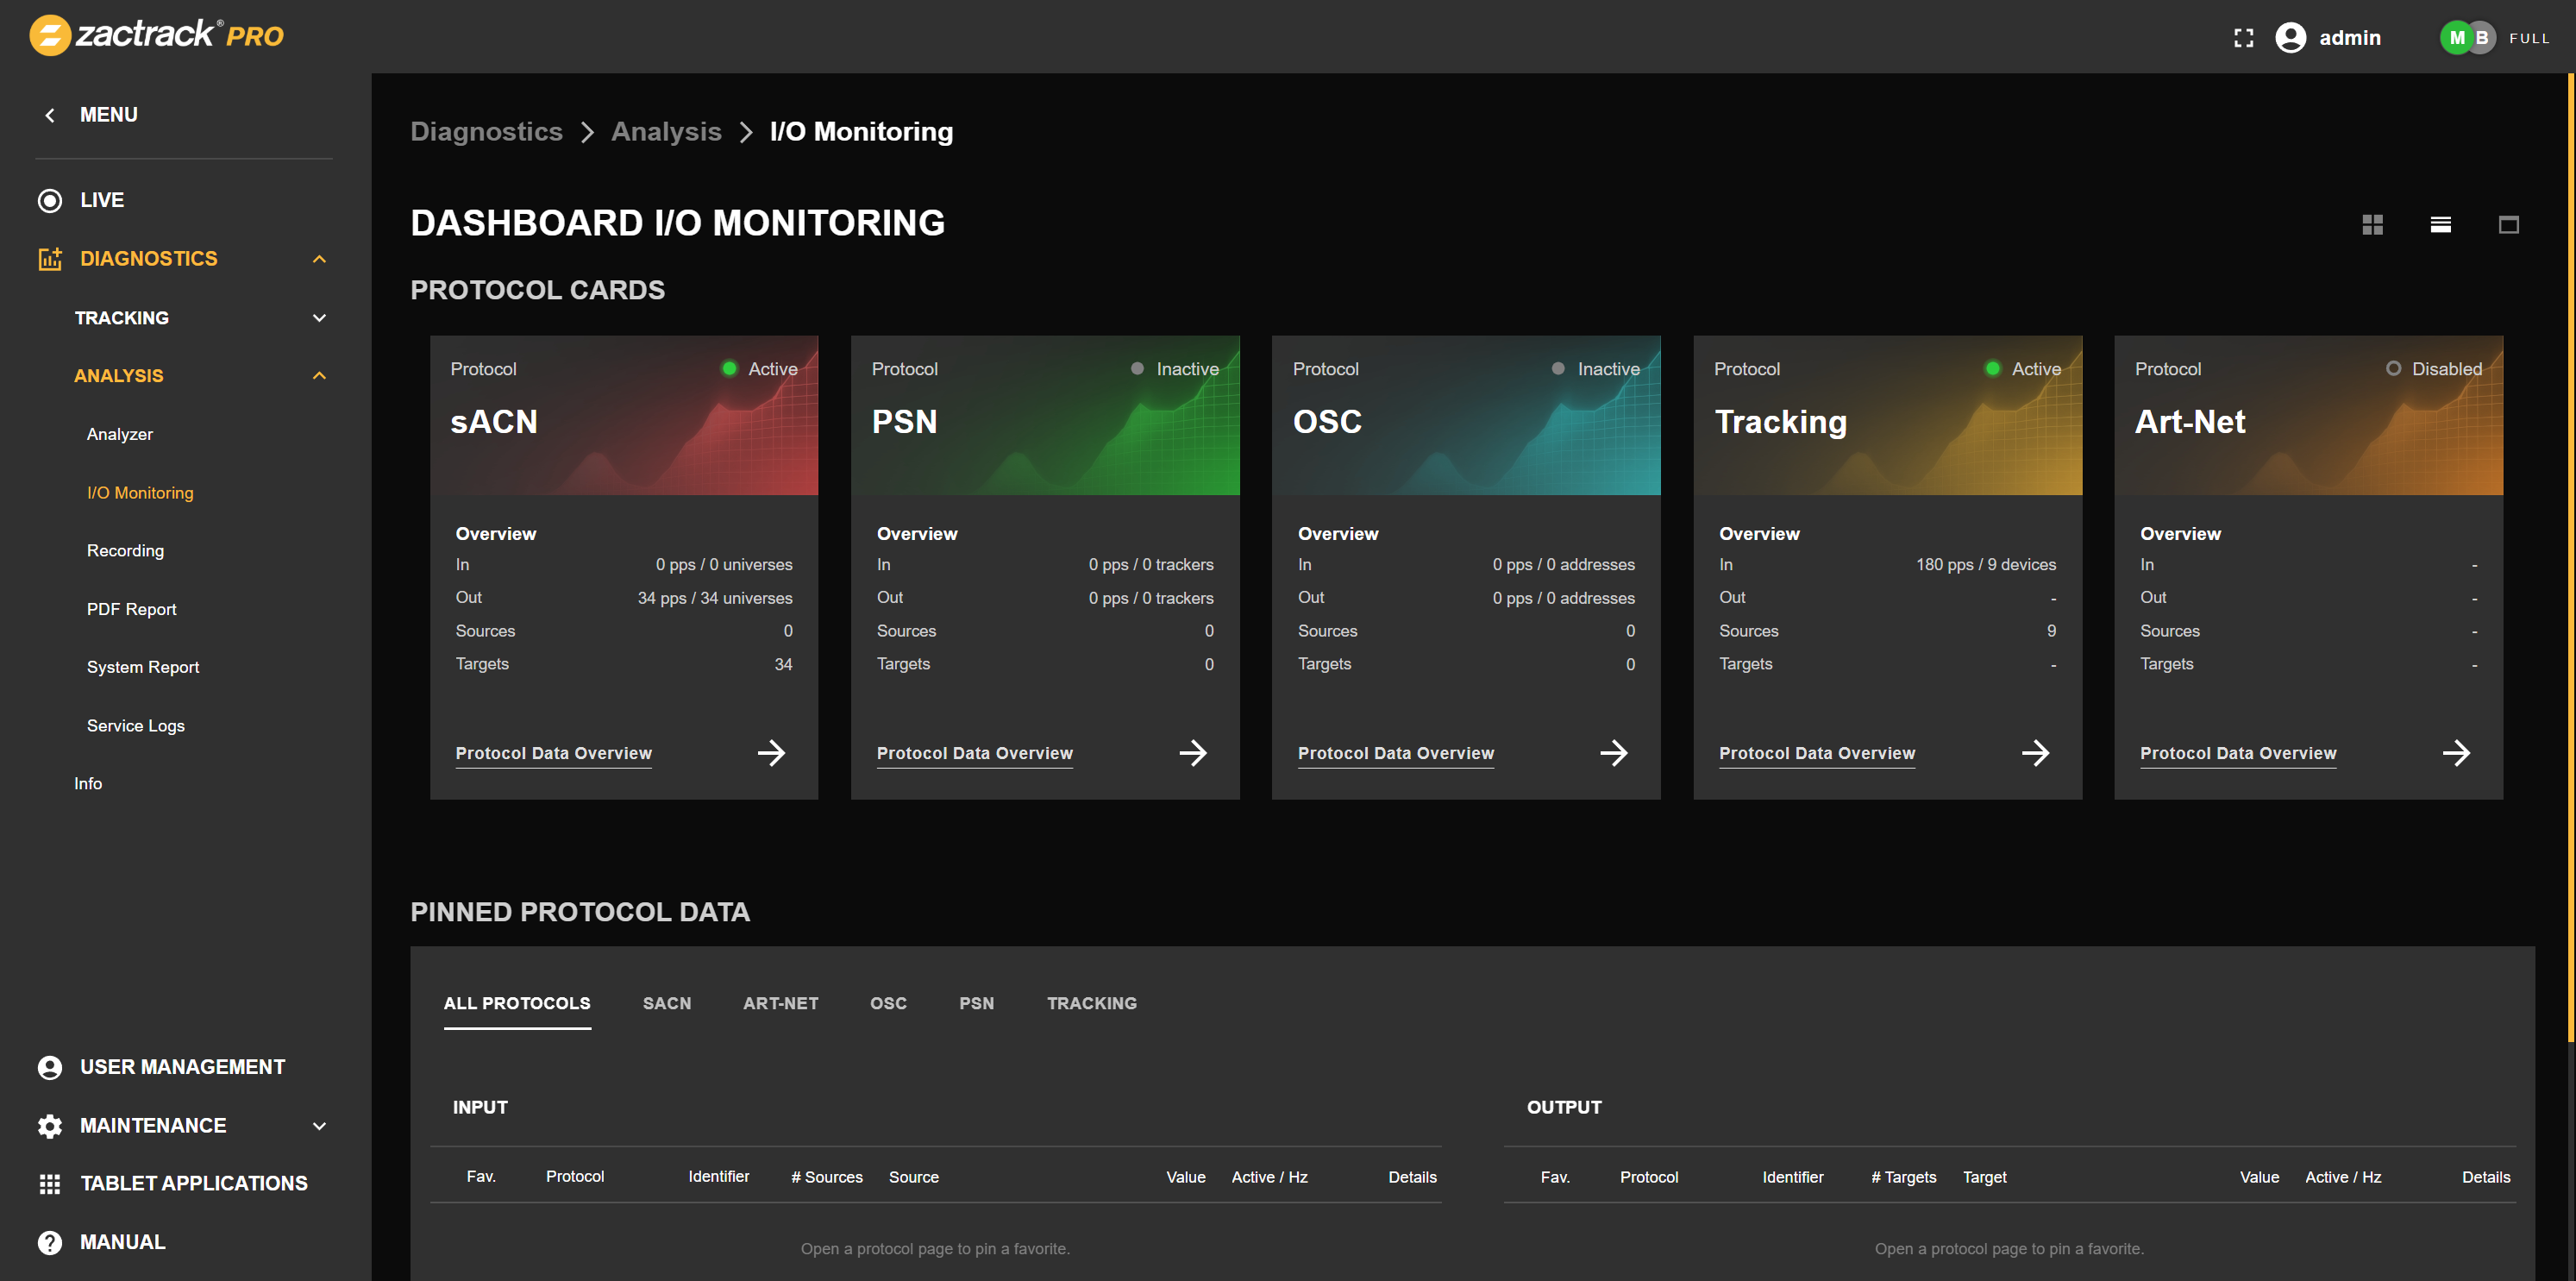2576x1281 pixels.
Task: Open PSN Protocol Data Overview link
Action: [974, 753]
